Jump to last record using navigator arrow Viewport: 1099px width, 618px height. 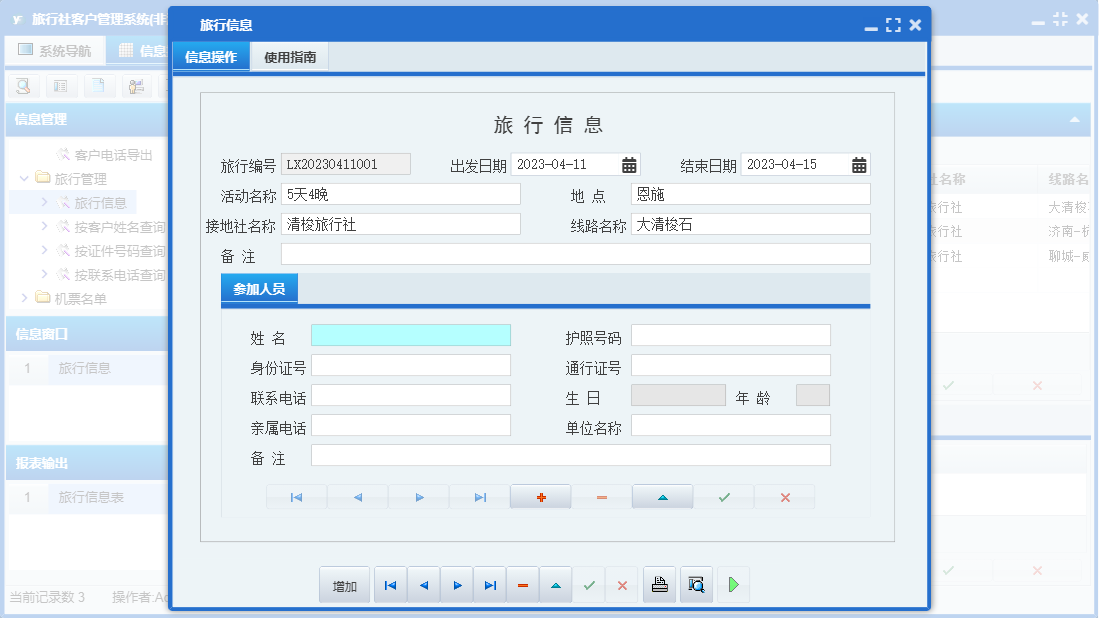click(x=480, y=496)
